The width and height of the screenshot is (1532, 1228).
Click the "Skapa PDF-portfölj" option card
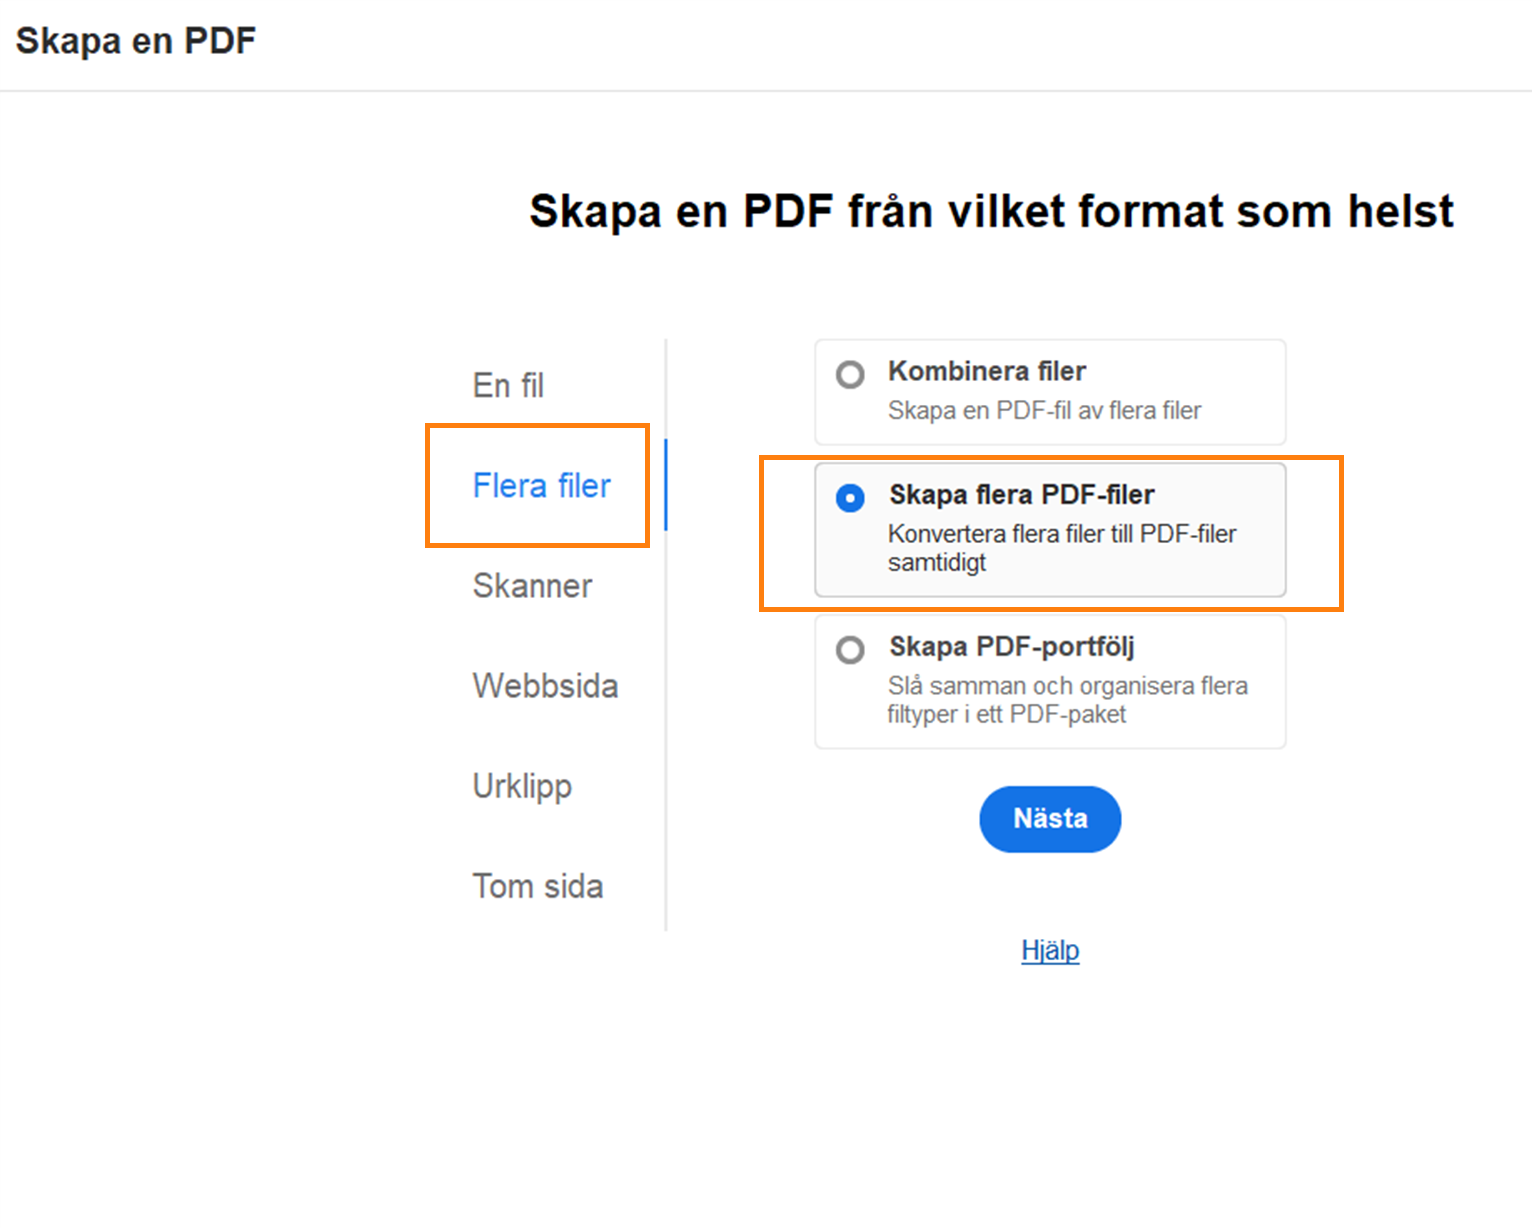coord(1049,682)
